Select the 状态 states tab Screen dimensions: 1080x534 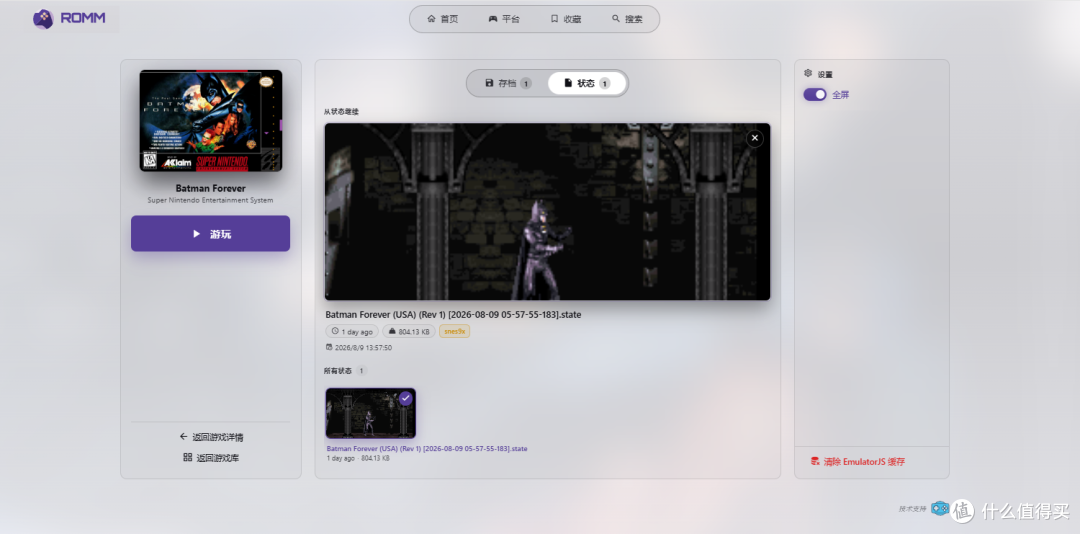click(x=587, y=83)
